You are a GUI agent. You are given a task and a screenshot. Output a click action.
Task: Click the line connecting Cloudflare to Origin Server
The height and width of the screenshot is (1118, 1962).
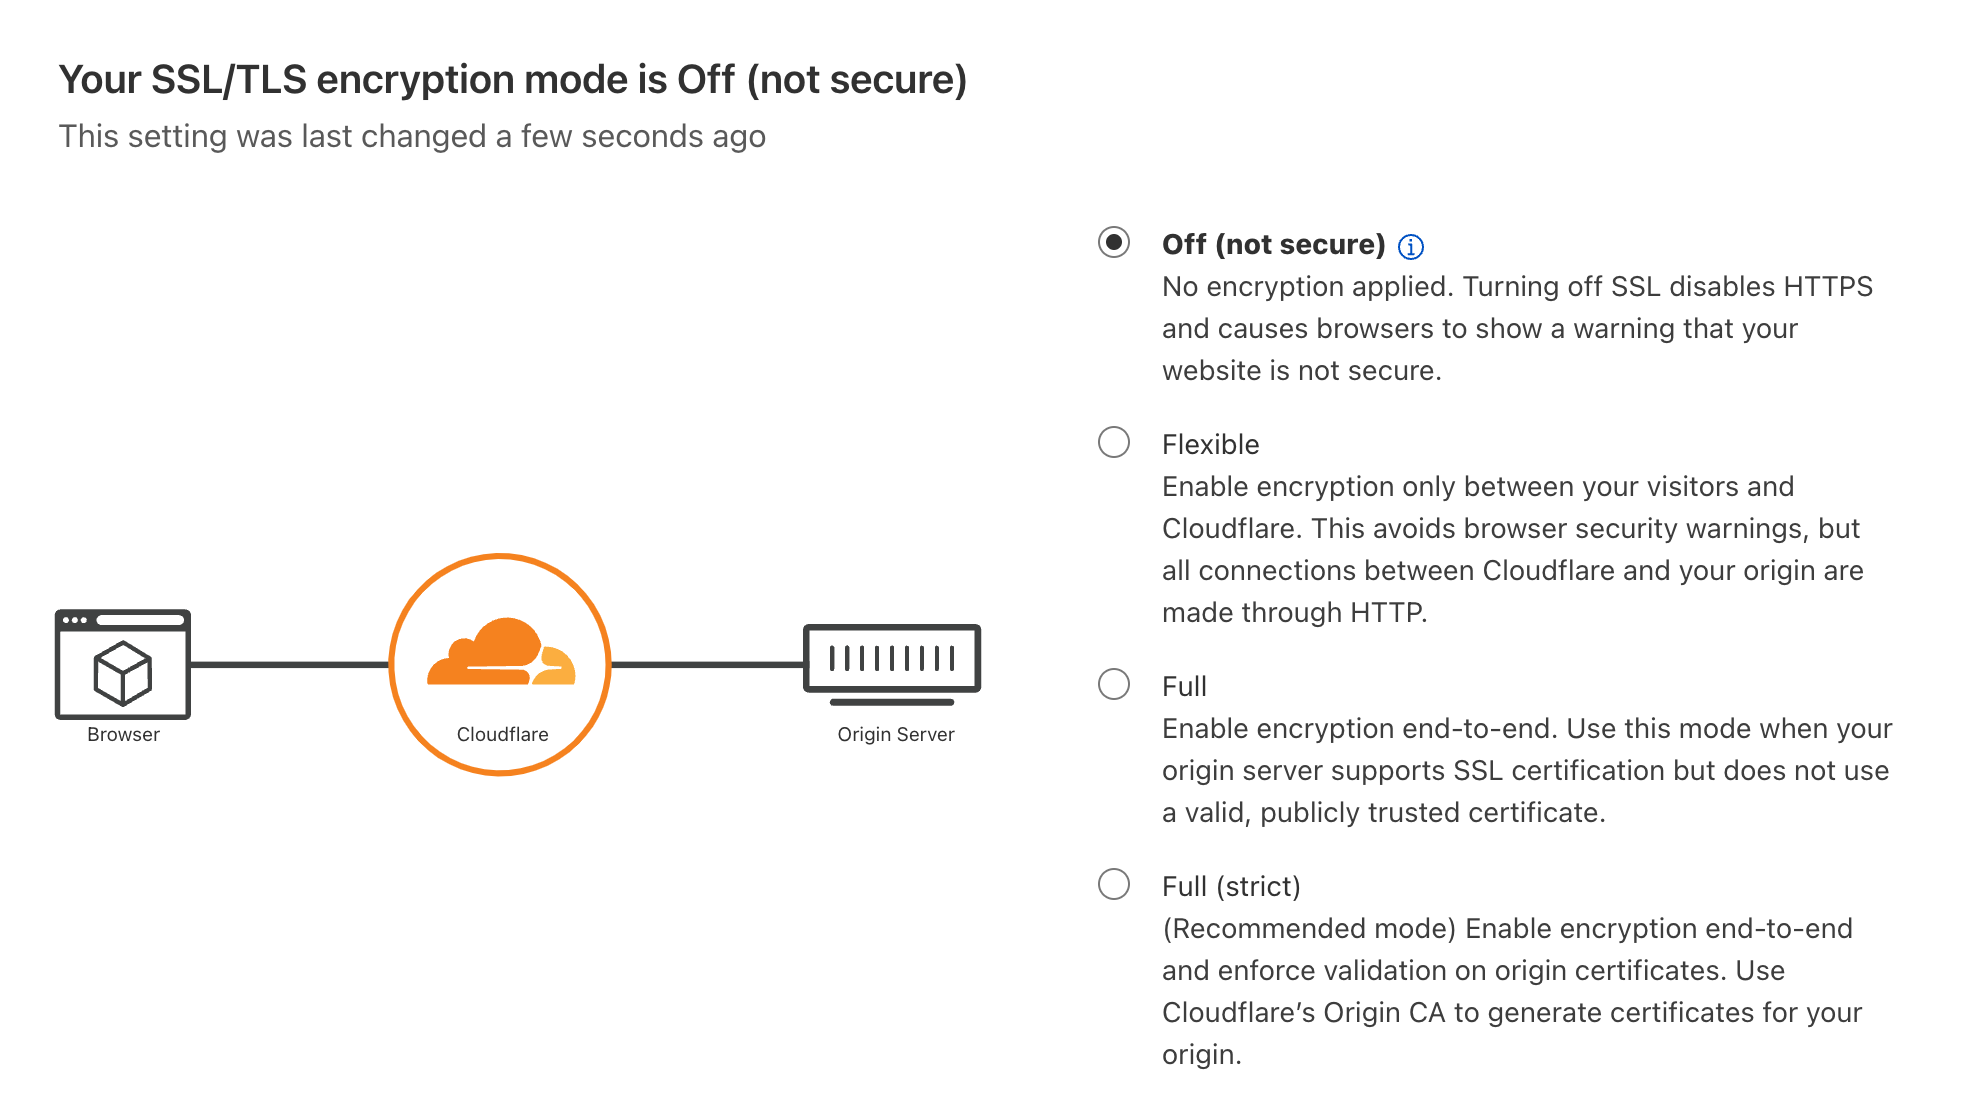pos(707,664)
